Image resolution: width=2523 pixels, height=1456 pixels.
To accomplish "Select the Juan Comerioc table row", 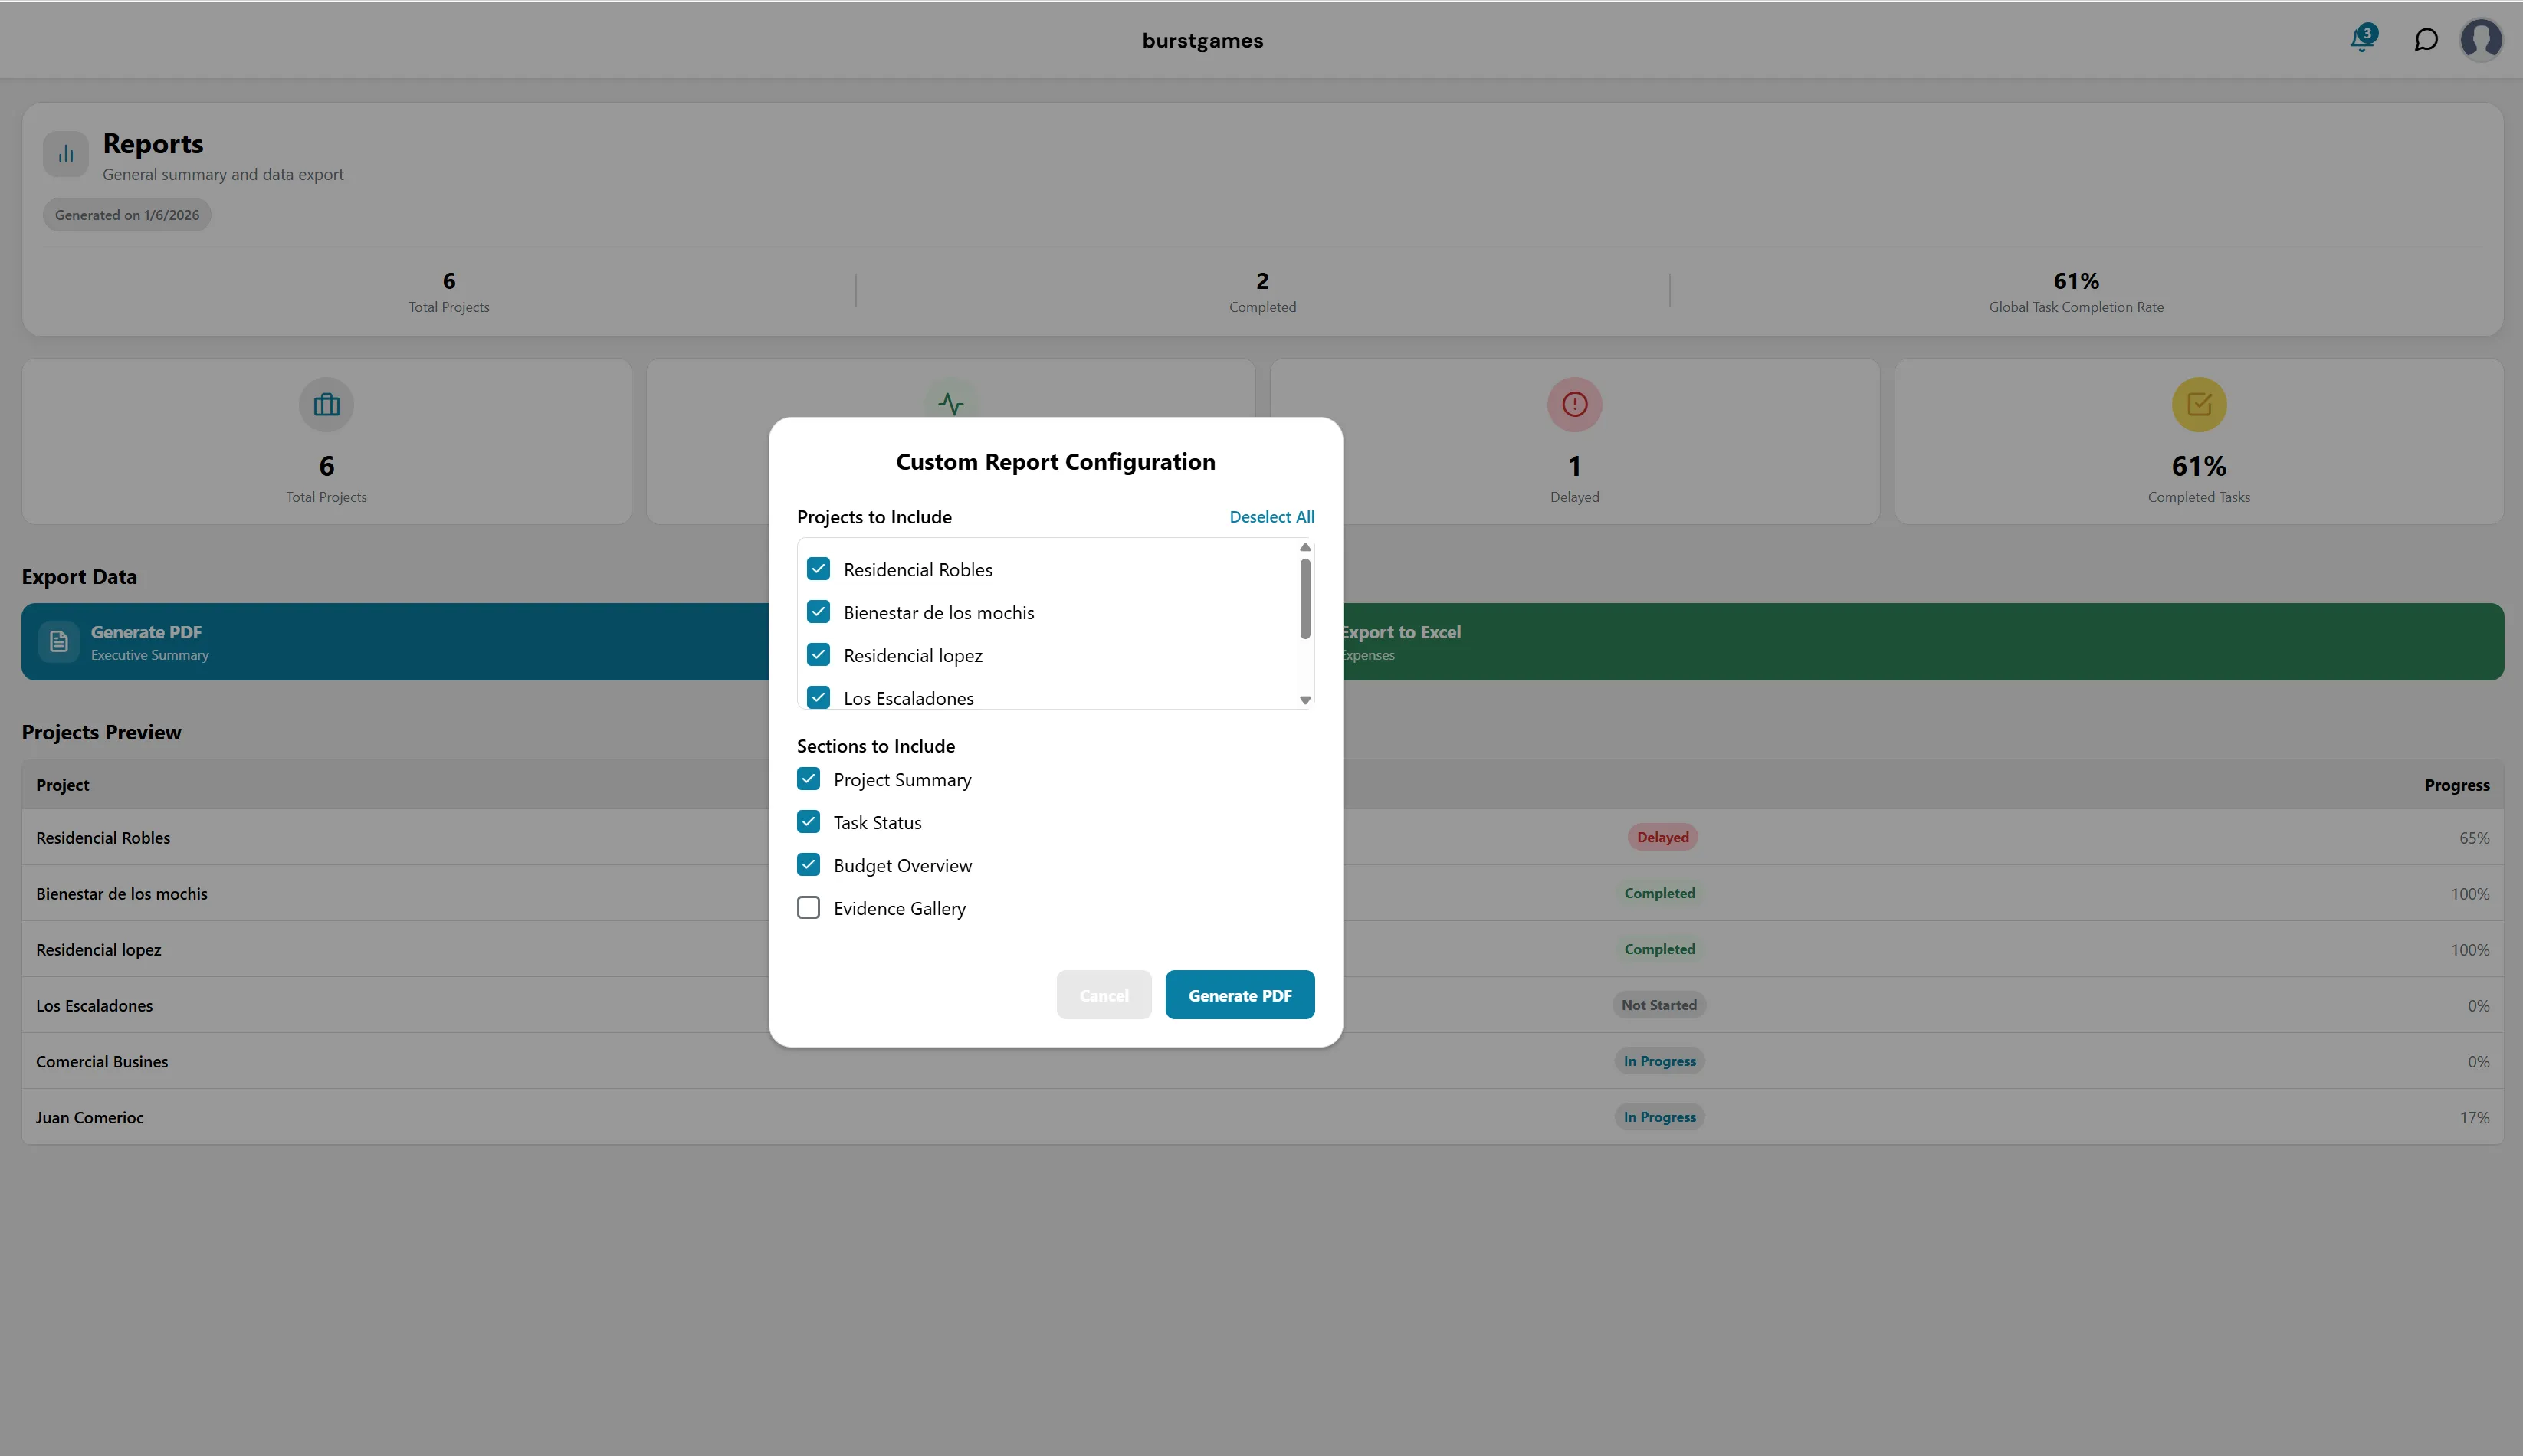I will pyautogui.click(x=1262, y=1117).
